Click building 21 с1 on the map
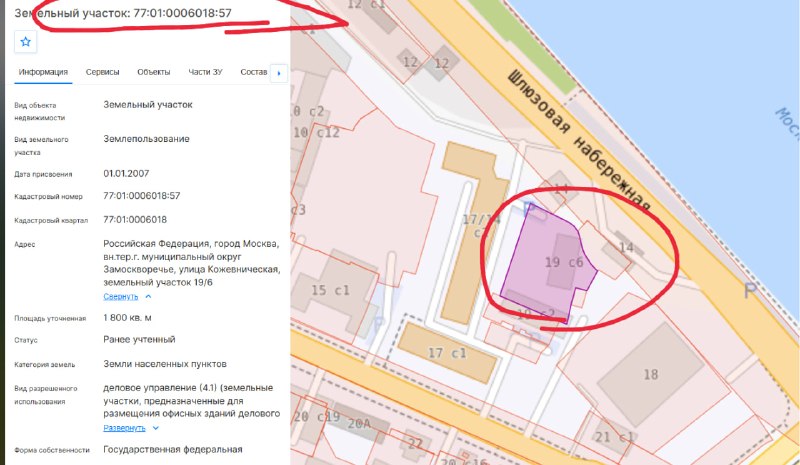 tap(614, 437)
